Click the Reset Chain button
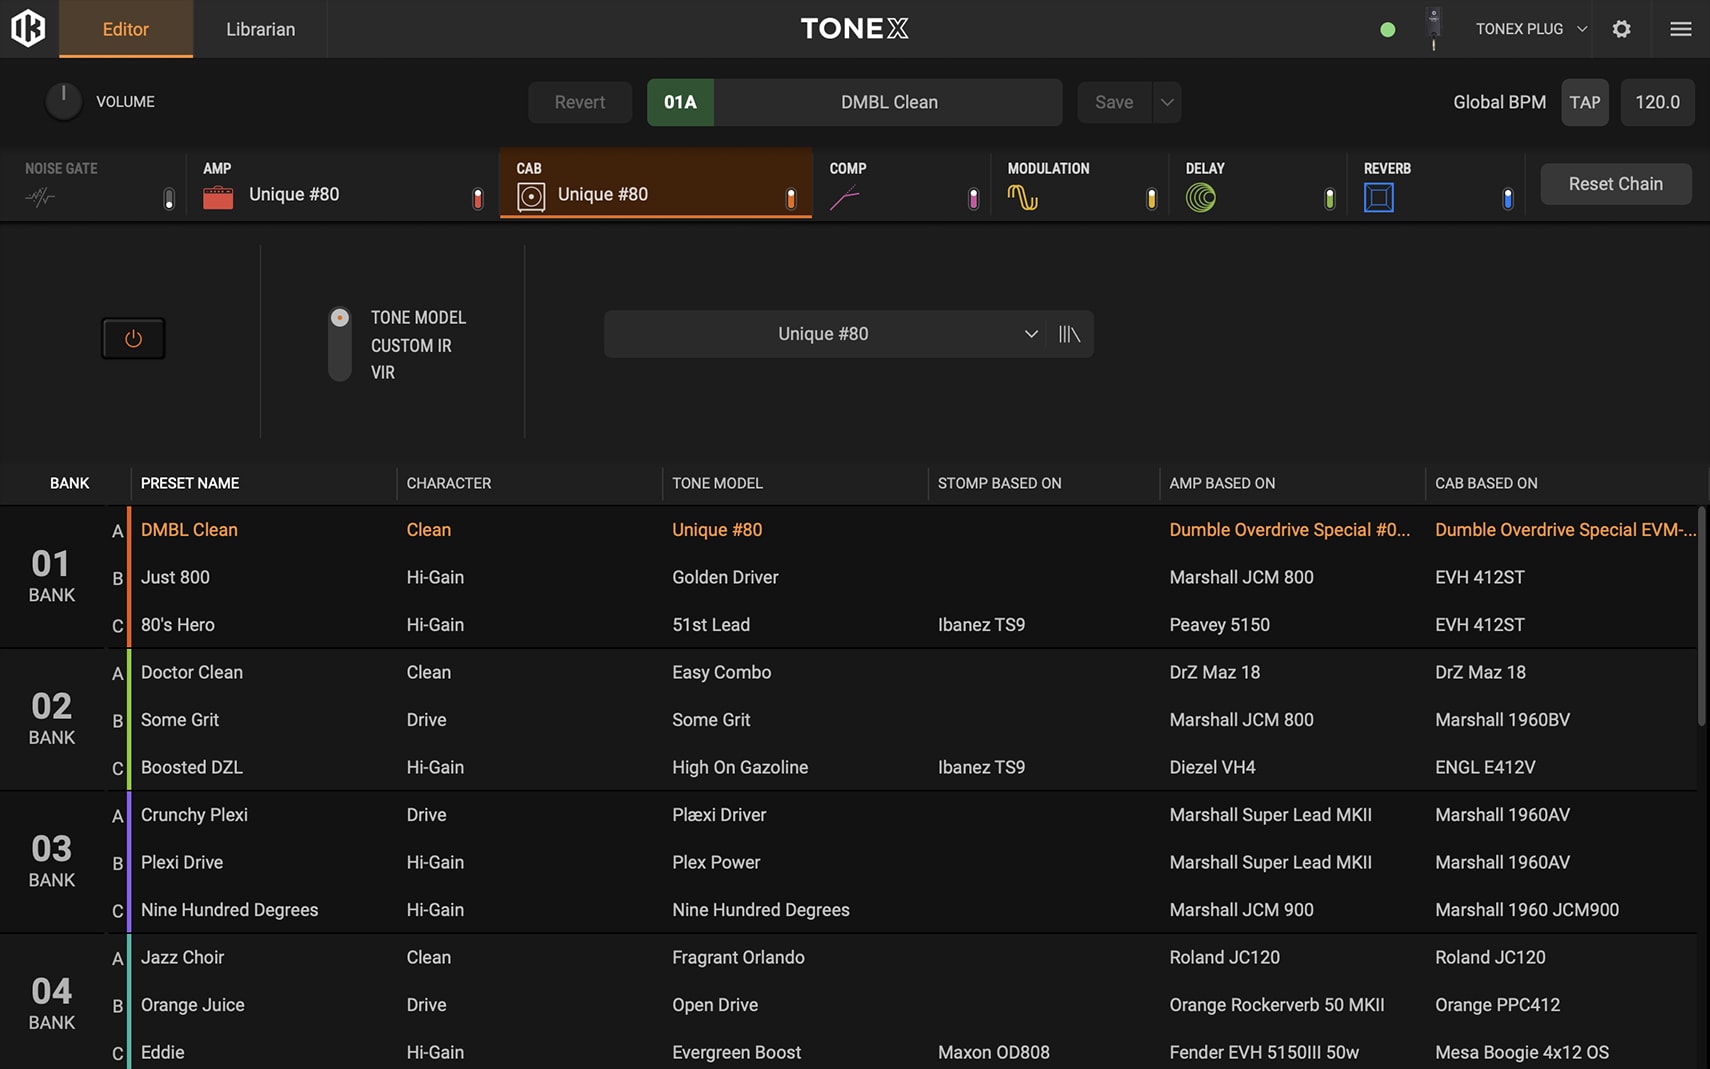Viewport: 1710px width, 1069px height. [x=1615, y=184]
